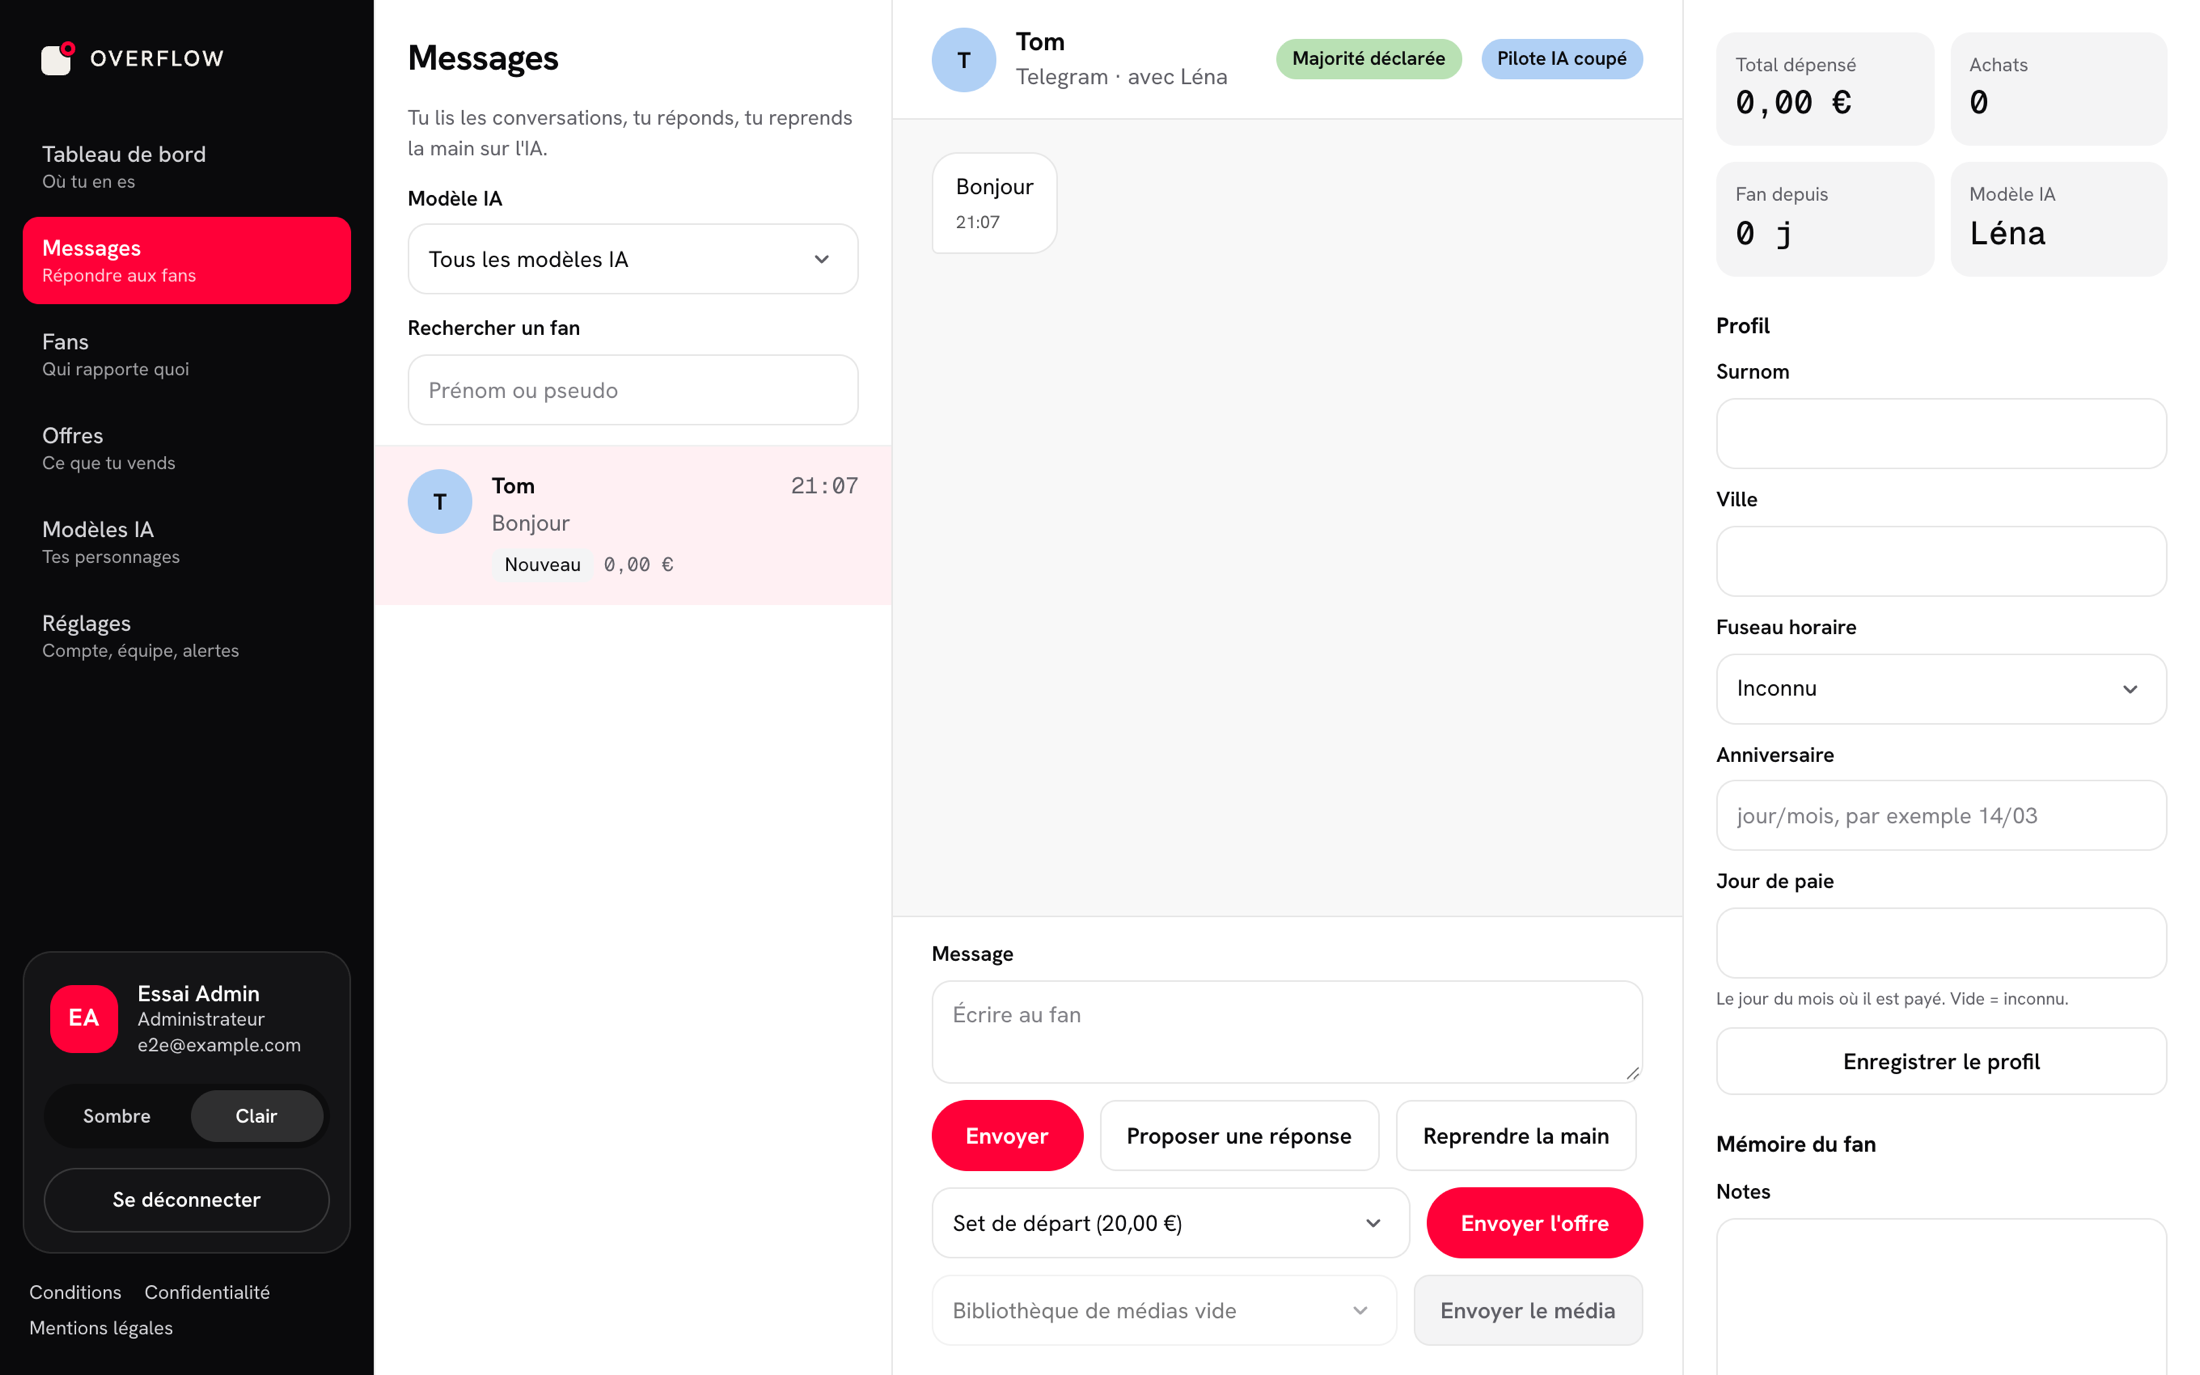Click the EA admin avatar badge
Image resolution: width=2200 pixels, height=1375 pixels.
click(x=84, y=1018)
